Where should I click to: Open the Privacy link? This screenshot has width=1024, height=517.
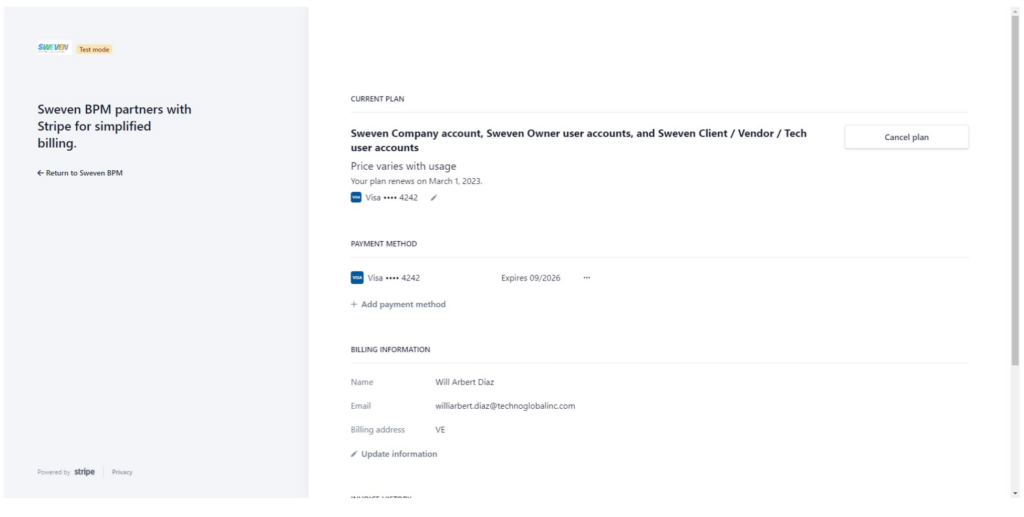pyautogui.click(x=122, y=472)
